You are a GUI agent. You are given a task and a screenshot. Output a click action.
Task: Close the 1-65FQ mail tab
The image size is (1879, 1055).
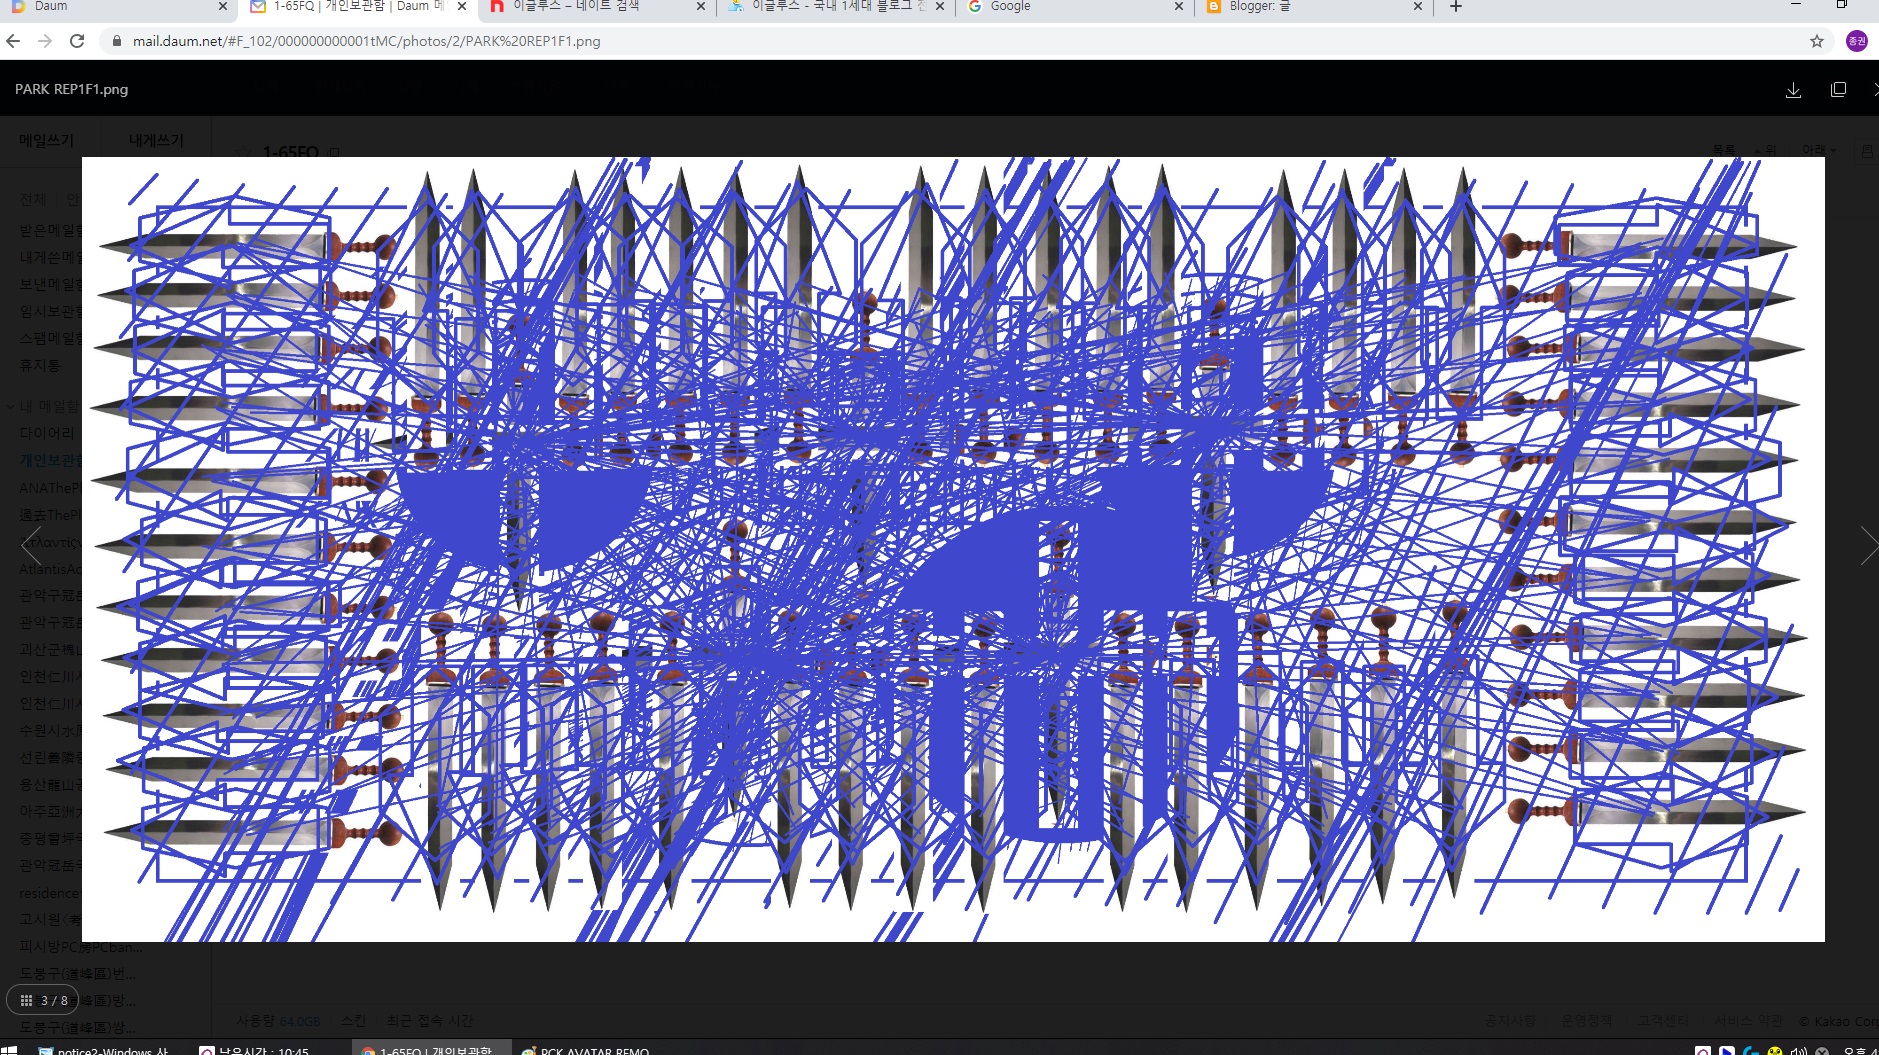point(462,6)
